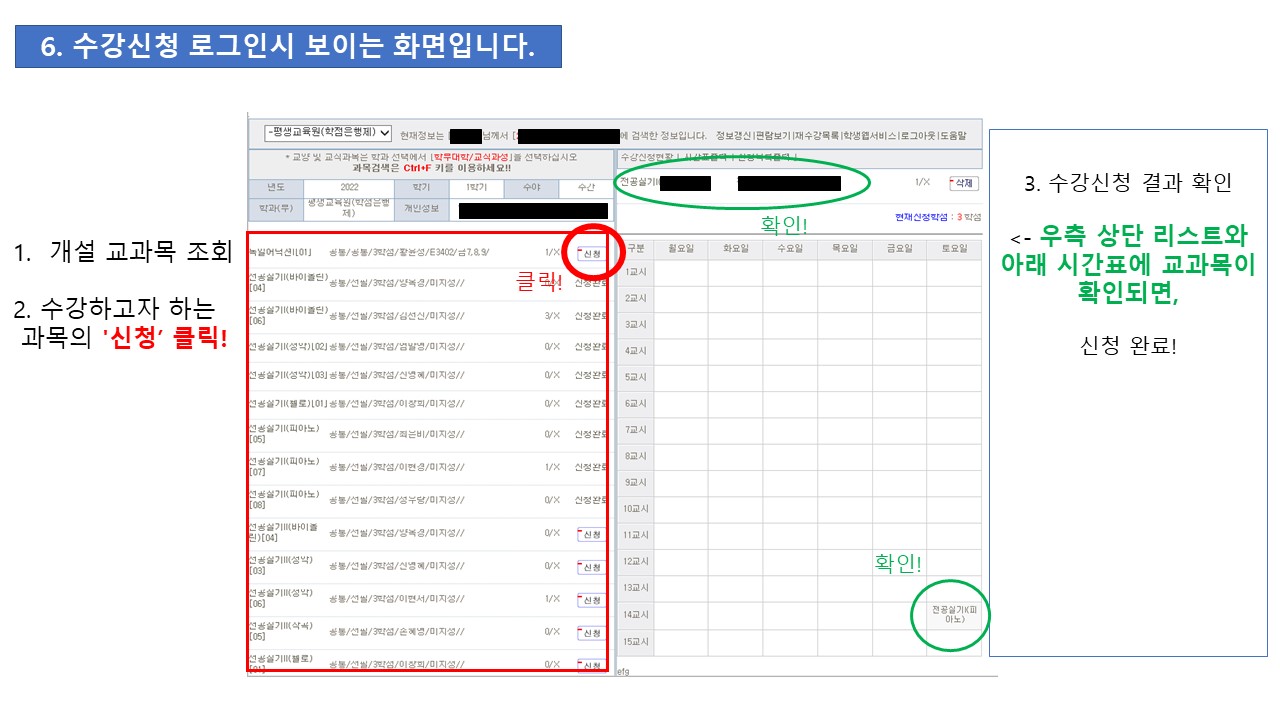This screenshot has width=1280, height=720.
Task: Click the 편람보기 link
Action: tap(773, 135)
